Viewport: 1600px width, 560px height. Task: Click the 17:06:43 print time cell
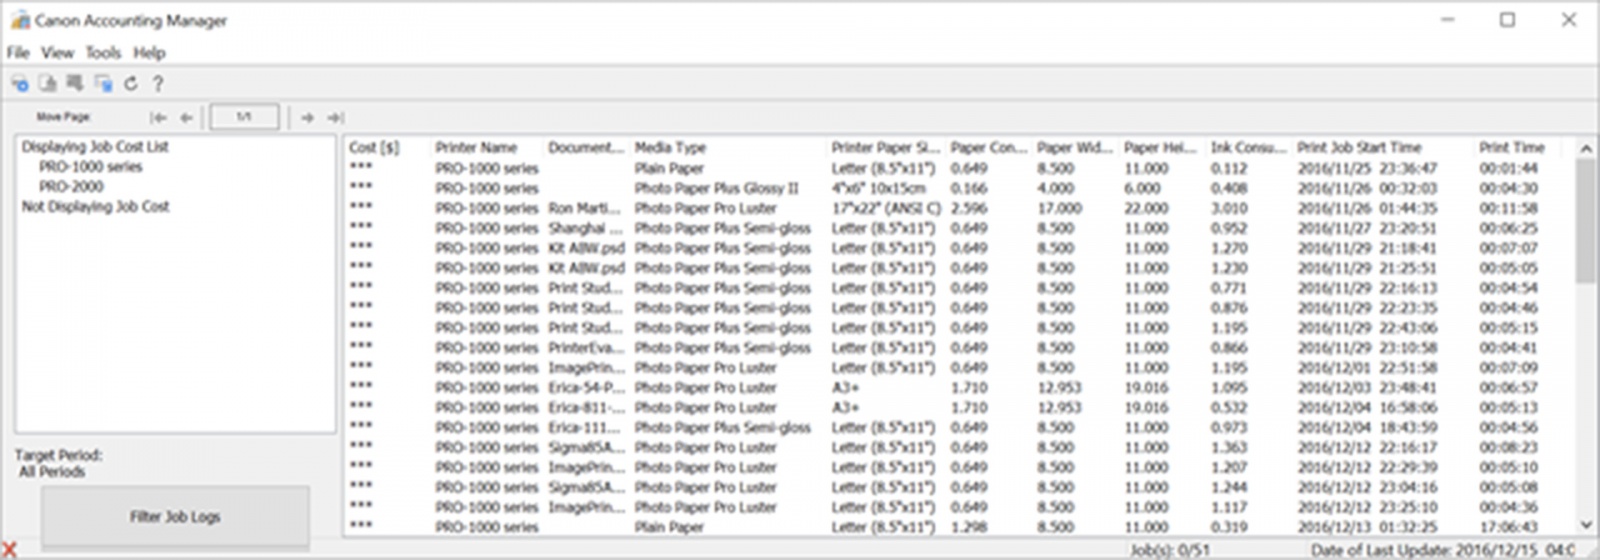coord(1509,527)
